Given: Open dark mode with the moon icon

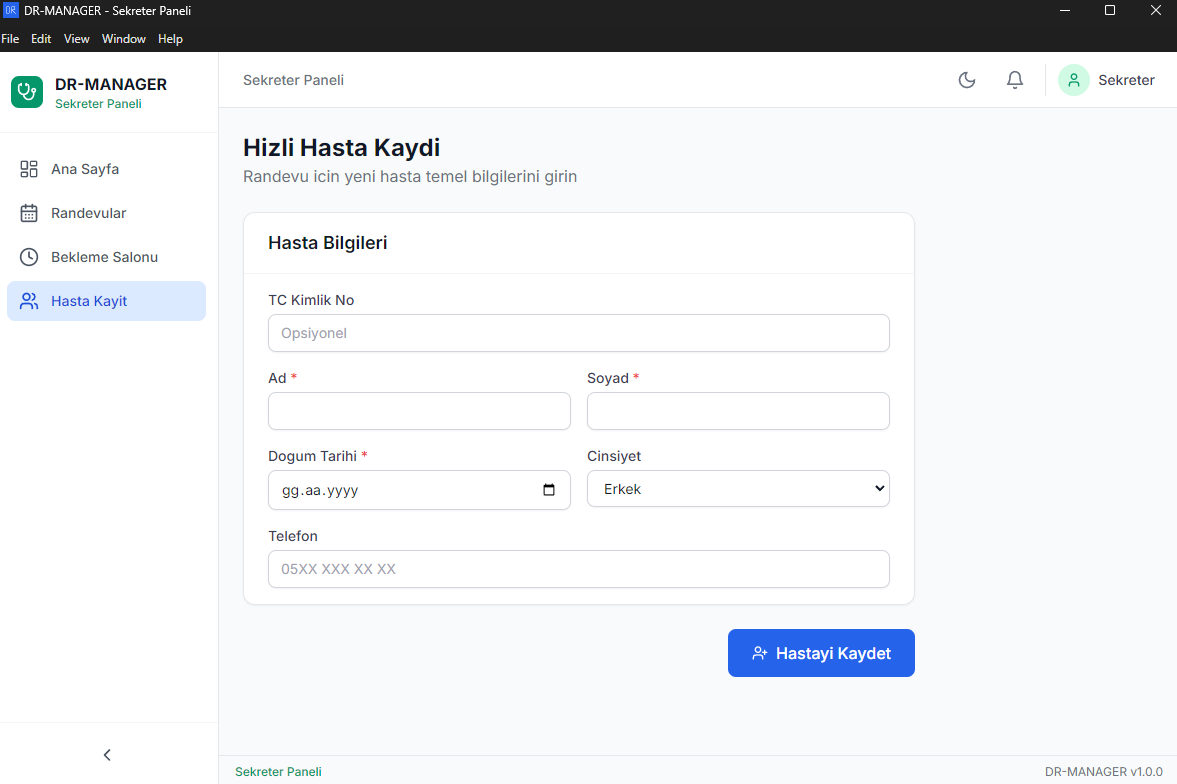Looking at the screenshot, I should [966, 79].
